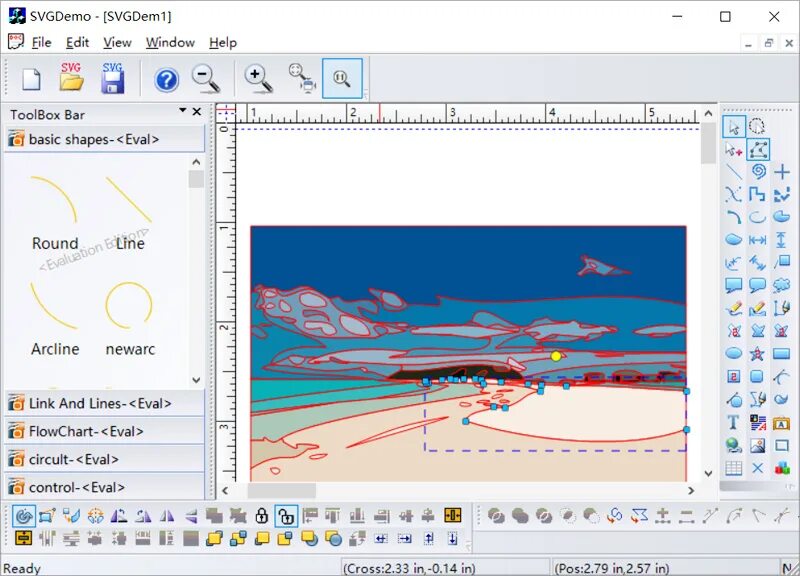Select the table grid tool
This screenshot has width=800, height=576.
coord(734,468)
